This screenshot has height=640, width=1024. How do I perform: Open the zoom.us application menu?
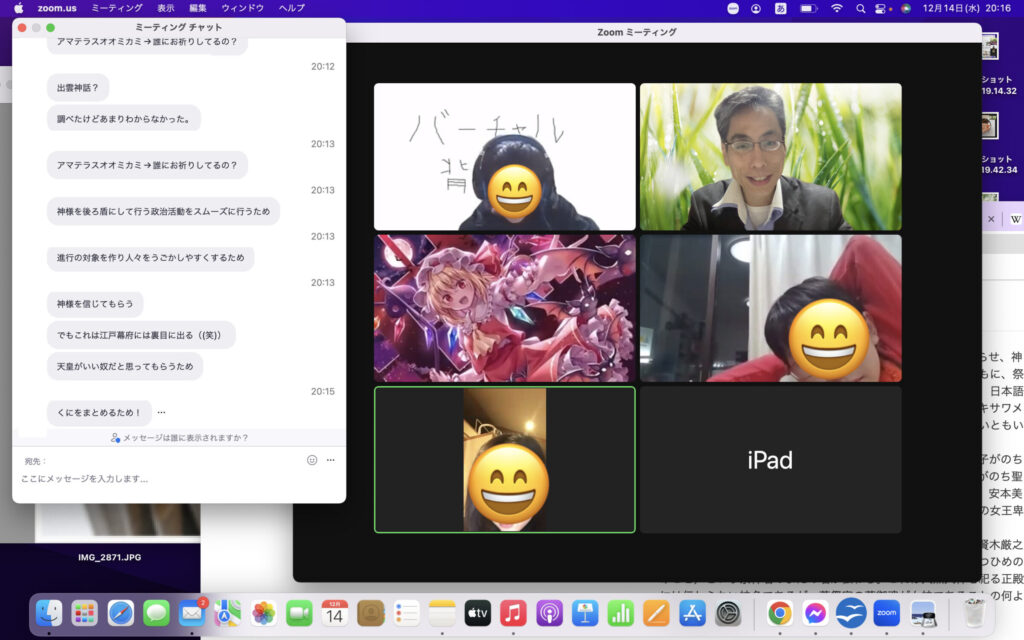[x=57, y=8]
